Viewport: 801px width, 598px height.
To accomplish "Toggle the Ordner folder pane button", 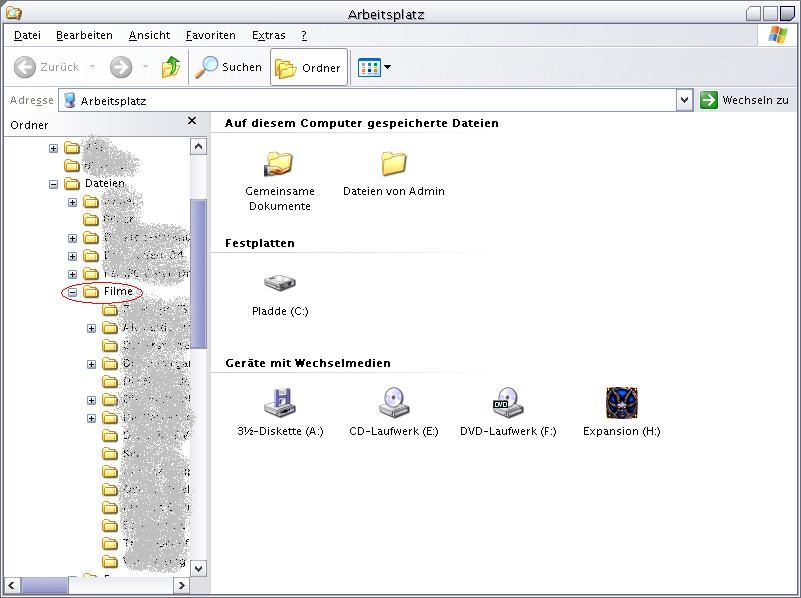I will pos(309,67).
